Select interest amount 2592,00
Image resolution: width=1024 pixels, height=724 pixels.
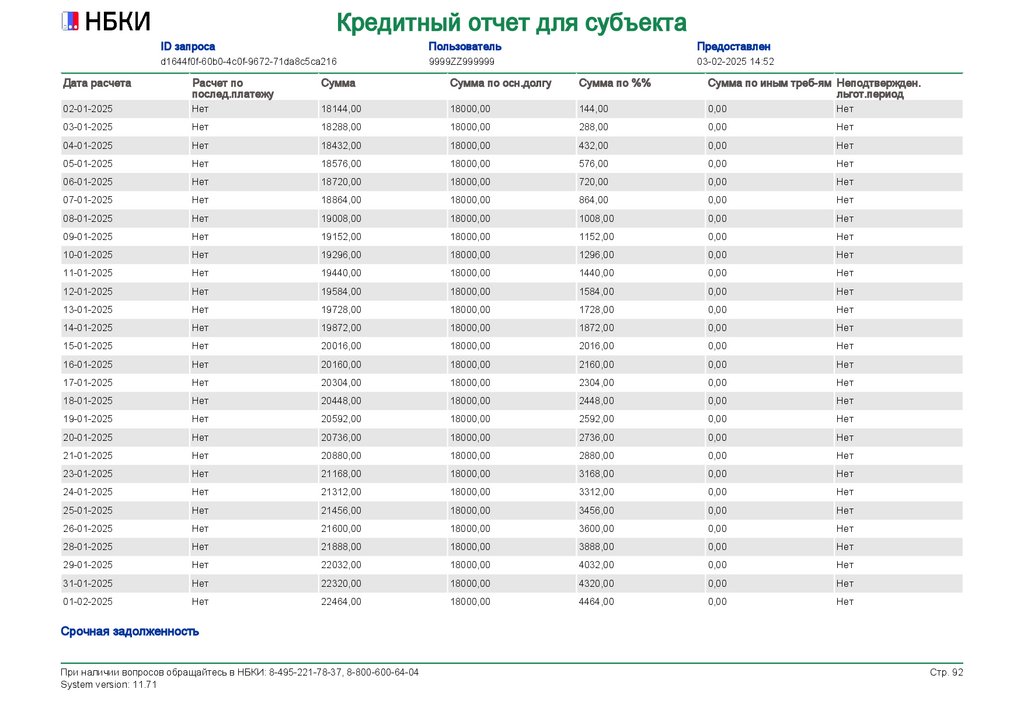point(596,419)
